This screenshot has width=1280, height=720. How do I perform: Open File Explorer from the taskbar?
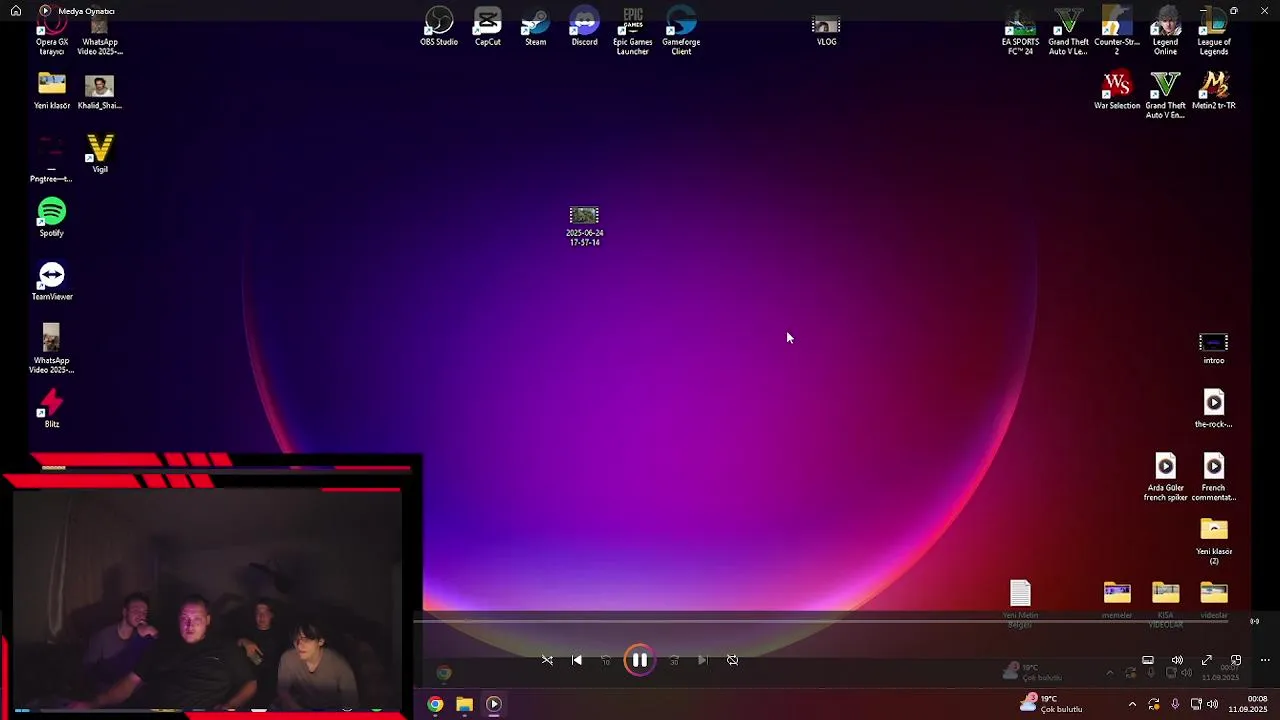coord(464,704)
